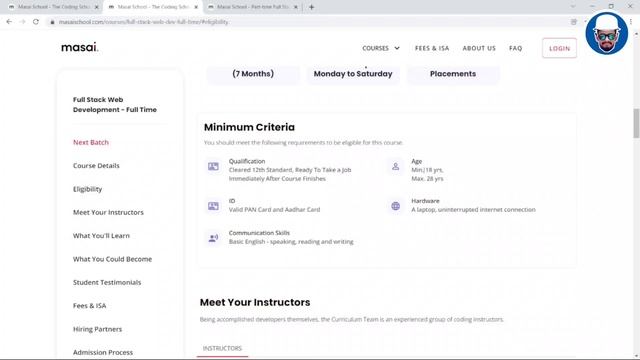This screenshot has height=360, width=640.
Task: Jump to Hiring Partners section
Action: (97, 329)
